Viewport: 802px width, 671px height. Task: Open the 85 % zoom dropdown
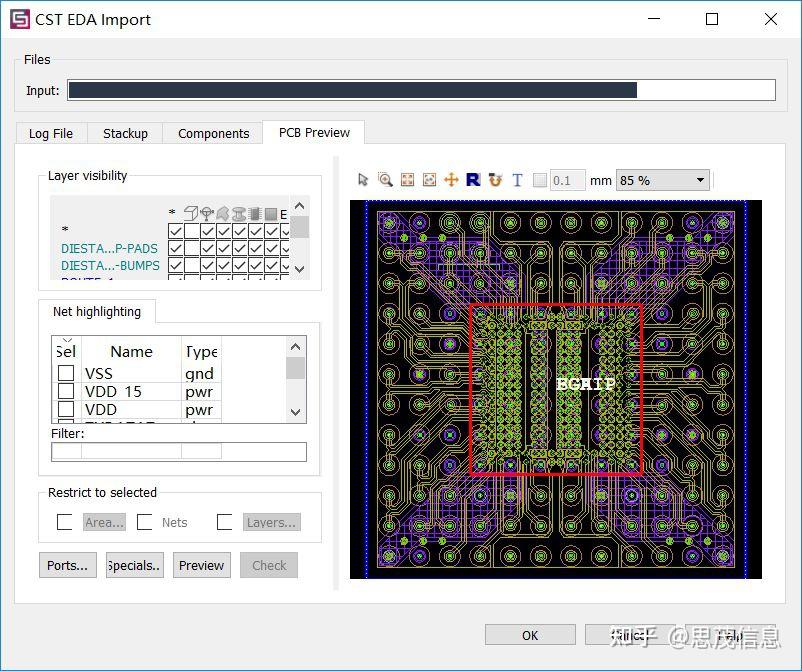pyautogui.click(x=662, y=180)
